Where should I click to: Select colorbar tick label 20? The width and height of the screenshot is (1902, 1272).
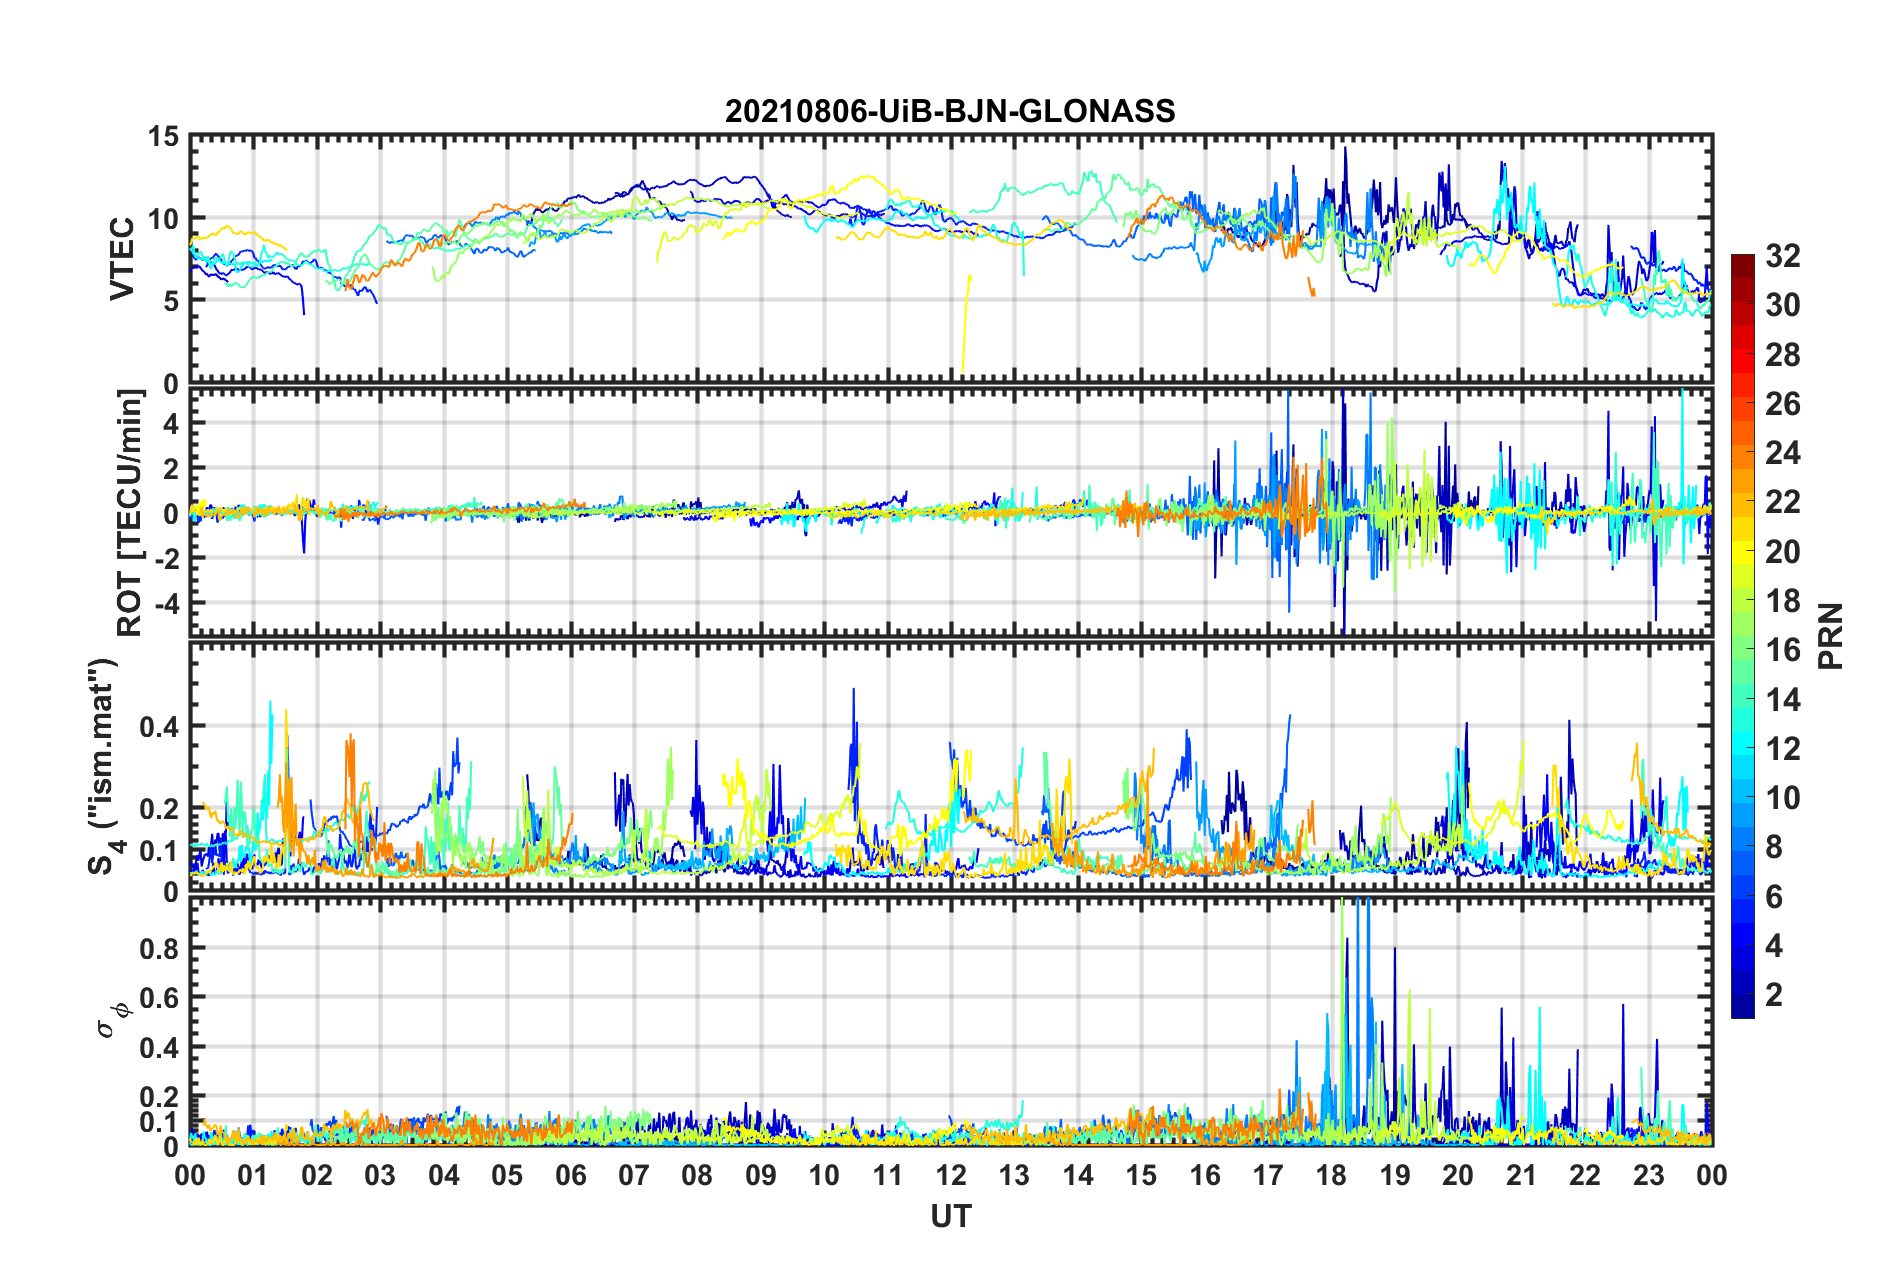point(1782,552)
